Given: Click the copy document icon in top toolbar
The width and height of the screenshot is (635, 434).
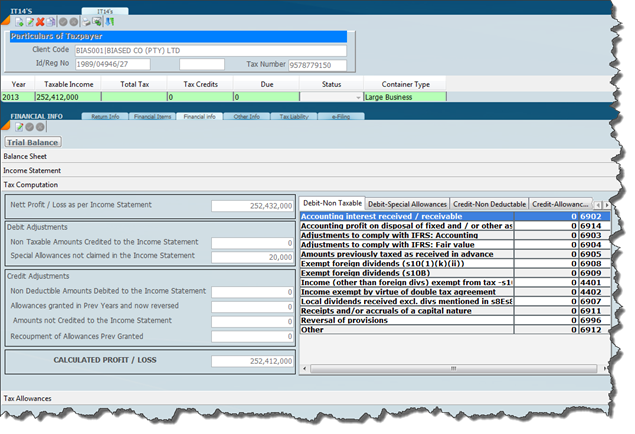Looking at the screenshot, I should (51, 21).
